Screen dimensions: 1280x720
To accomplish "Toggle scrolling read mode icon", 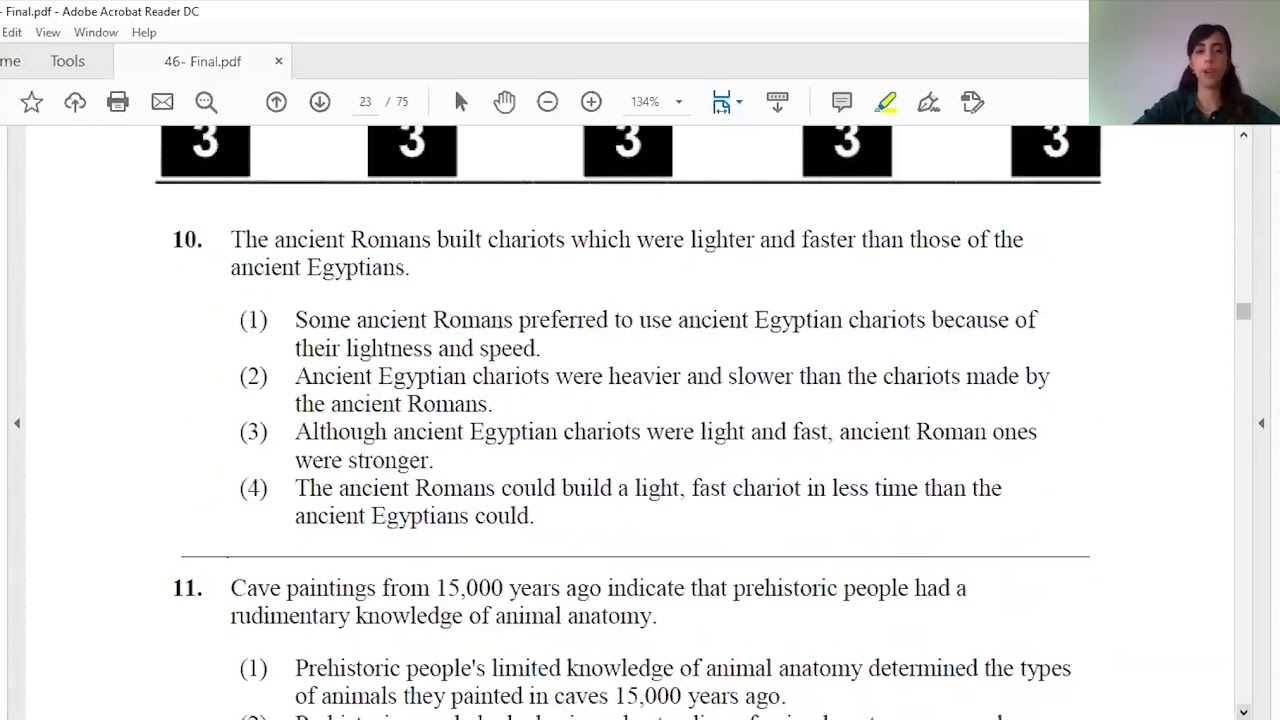I will point(777,102).
